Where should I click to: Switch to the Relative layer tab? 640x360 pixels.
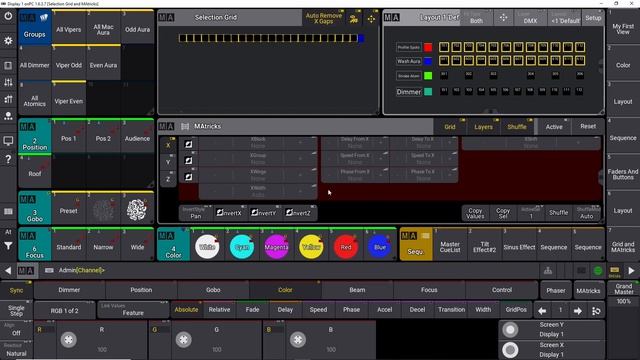click(219, 310)
